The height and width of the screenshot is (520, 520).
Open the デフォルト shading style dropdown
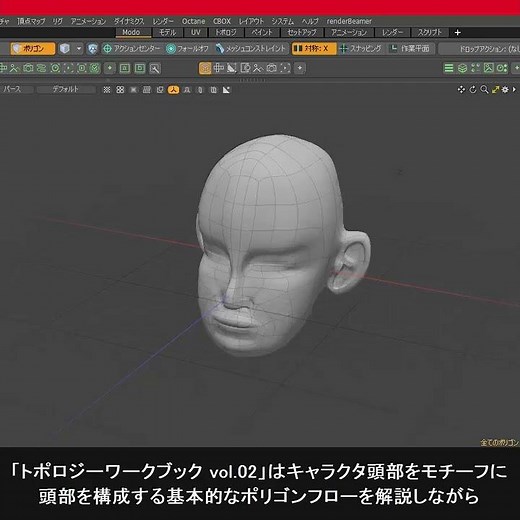point(66,89)
